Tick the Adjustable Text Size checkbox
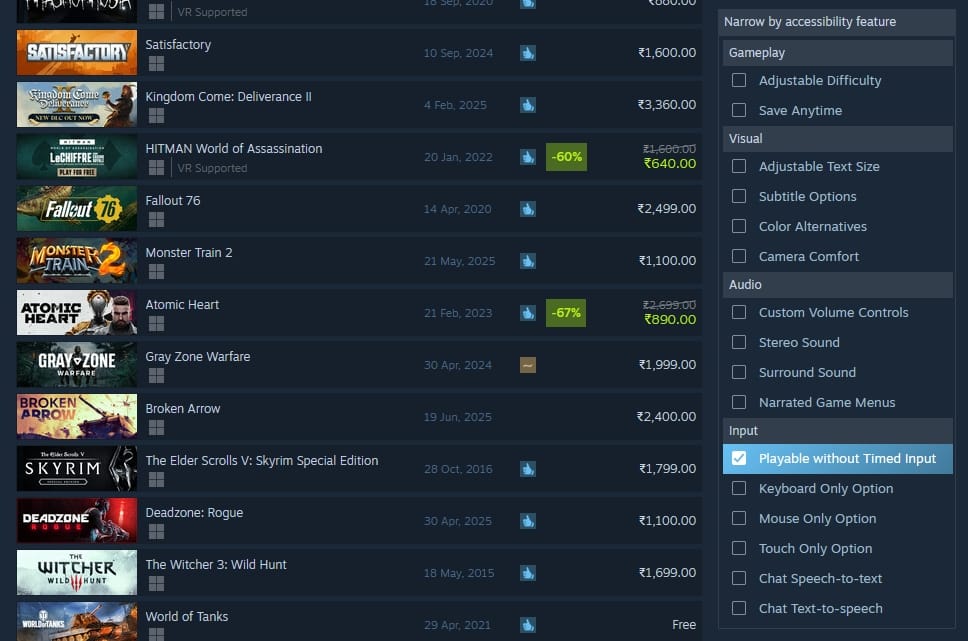Screen dimensions: 968x641 point(739,166)
